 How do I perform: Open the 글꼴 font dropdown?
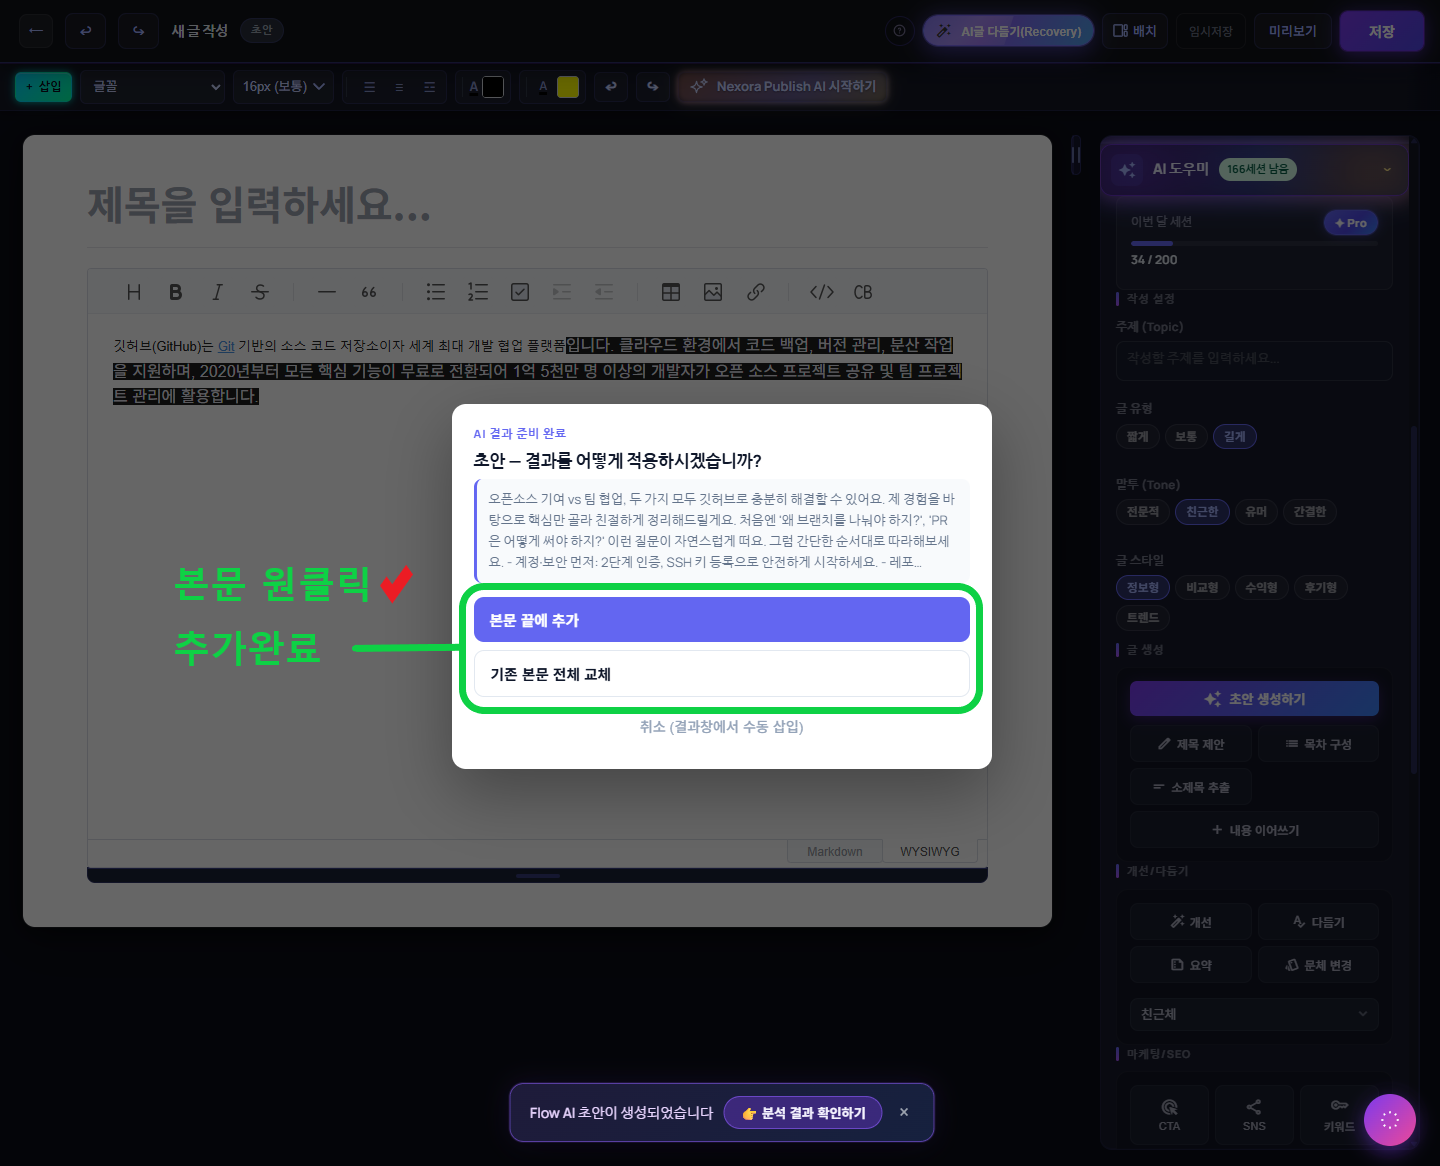click(154, 87)
